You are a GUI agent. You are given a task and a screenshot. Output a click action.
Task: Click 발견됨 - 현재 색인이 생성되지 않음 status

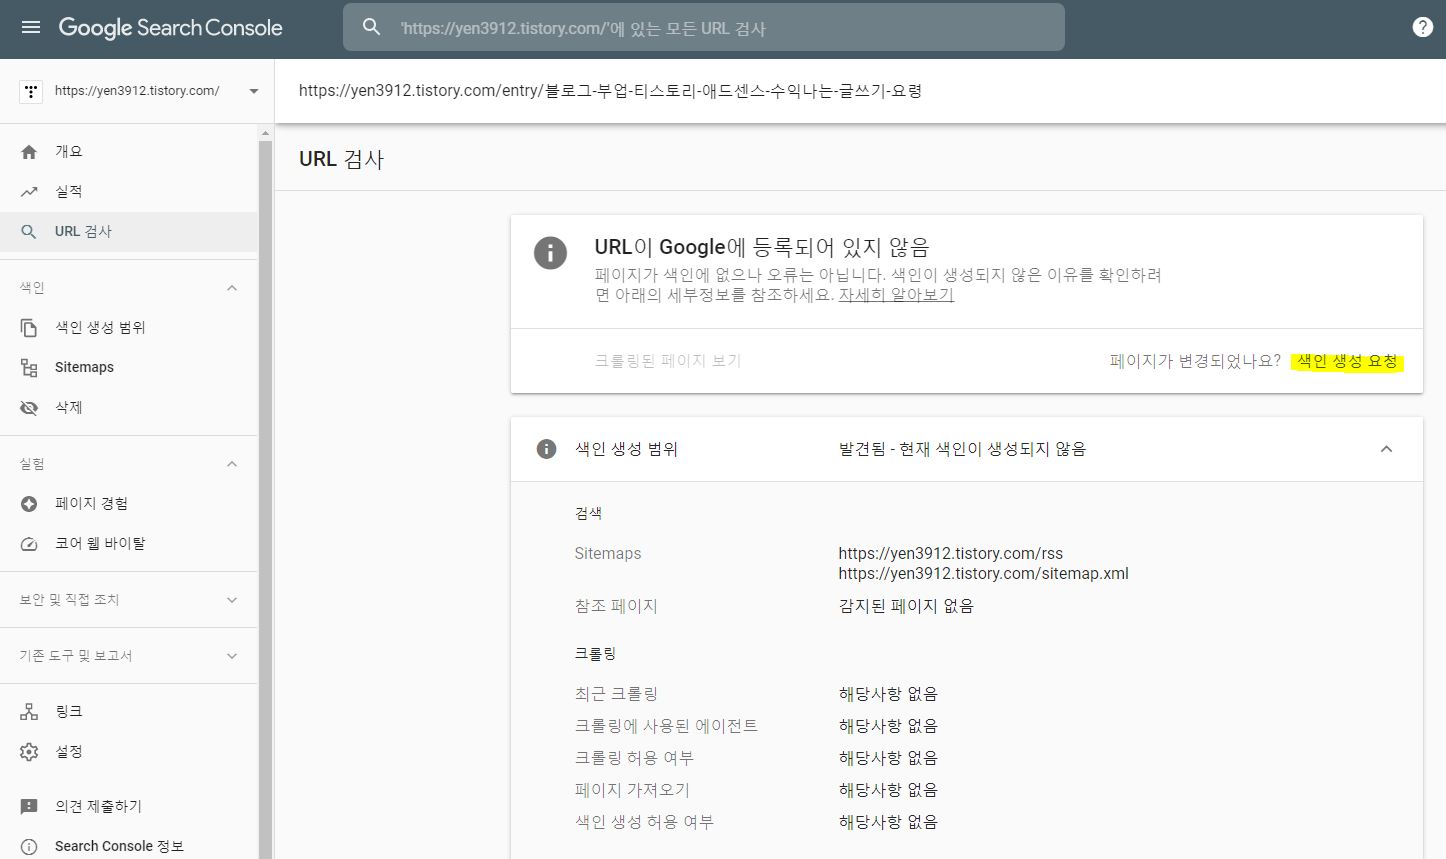[x=962, y=449]
